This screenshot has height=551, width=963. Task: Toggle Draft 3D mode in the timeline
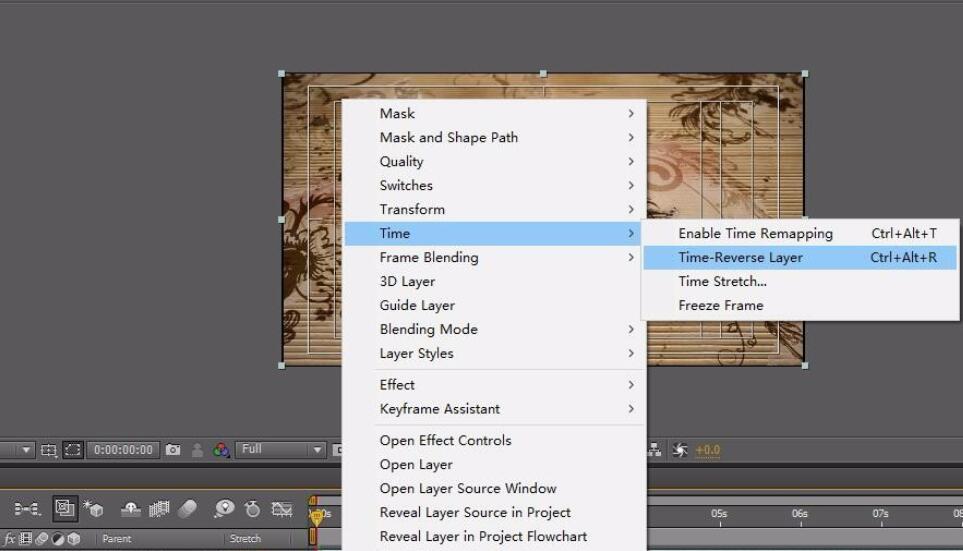point(94,509)
